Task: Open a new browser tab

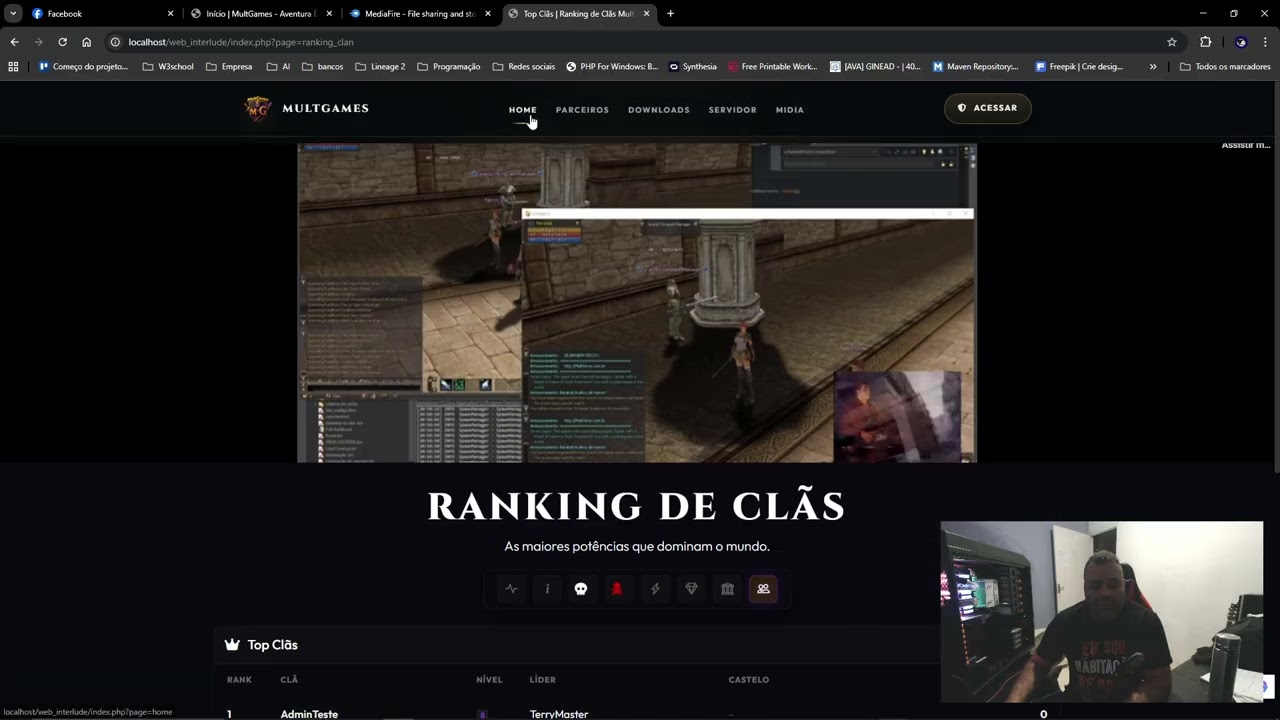Action: tap(670, 14)
